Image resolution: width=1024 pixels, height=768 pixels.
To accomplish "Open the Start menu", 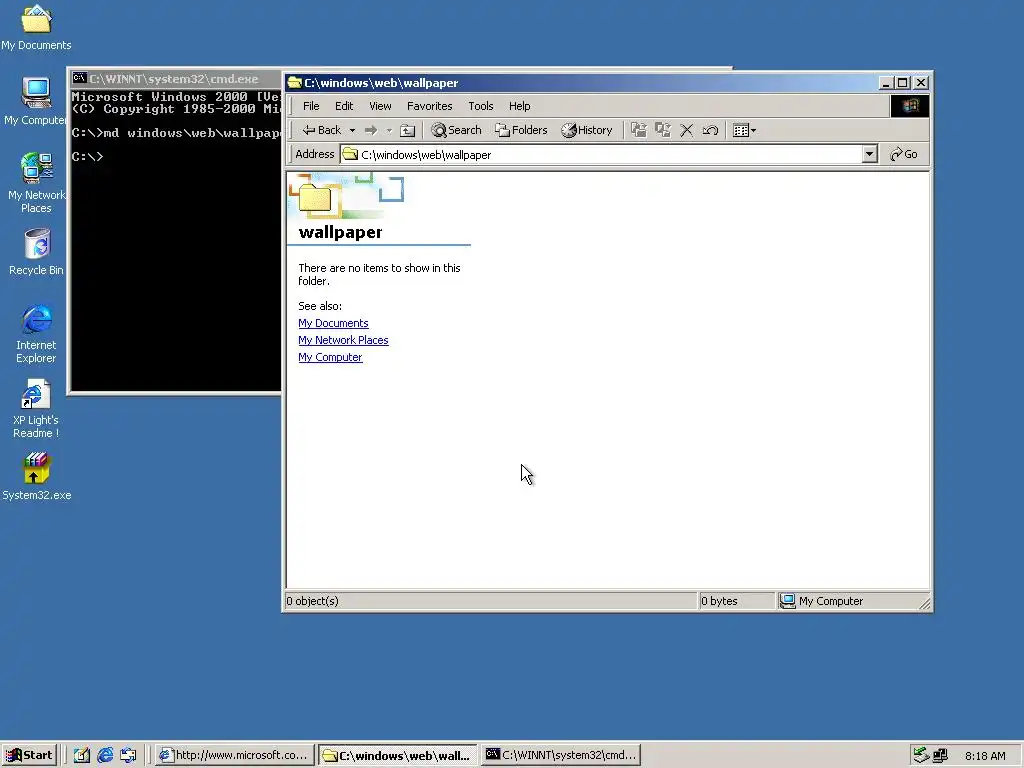I will (29, 755).
